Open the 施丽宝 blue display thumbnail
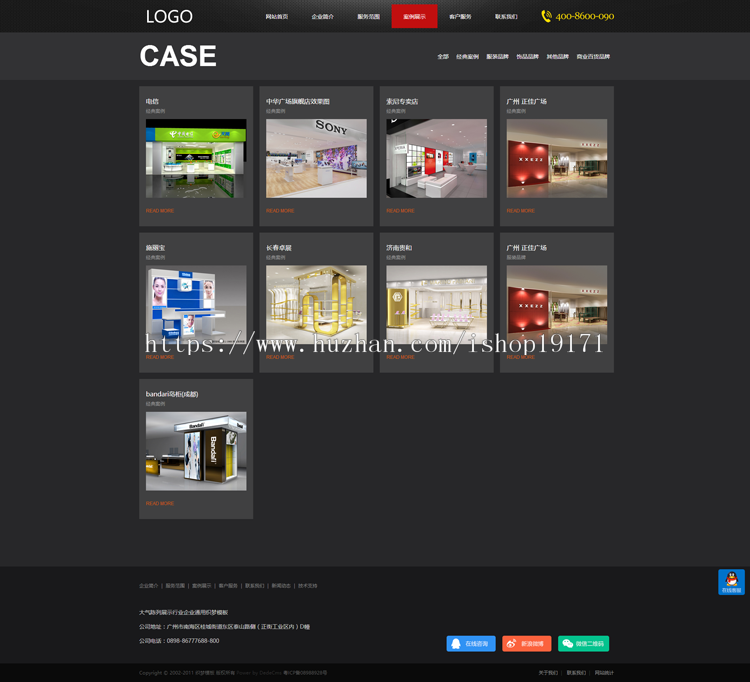This screenshot has height=682, width=750. pos(196,304)
